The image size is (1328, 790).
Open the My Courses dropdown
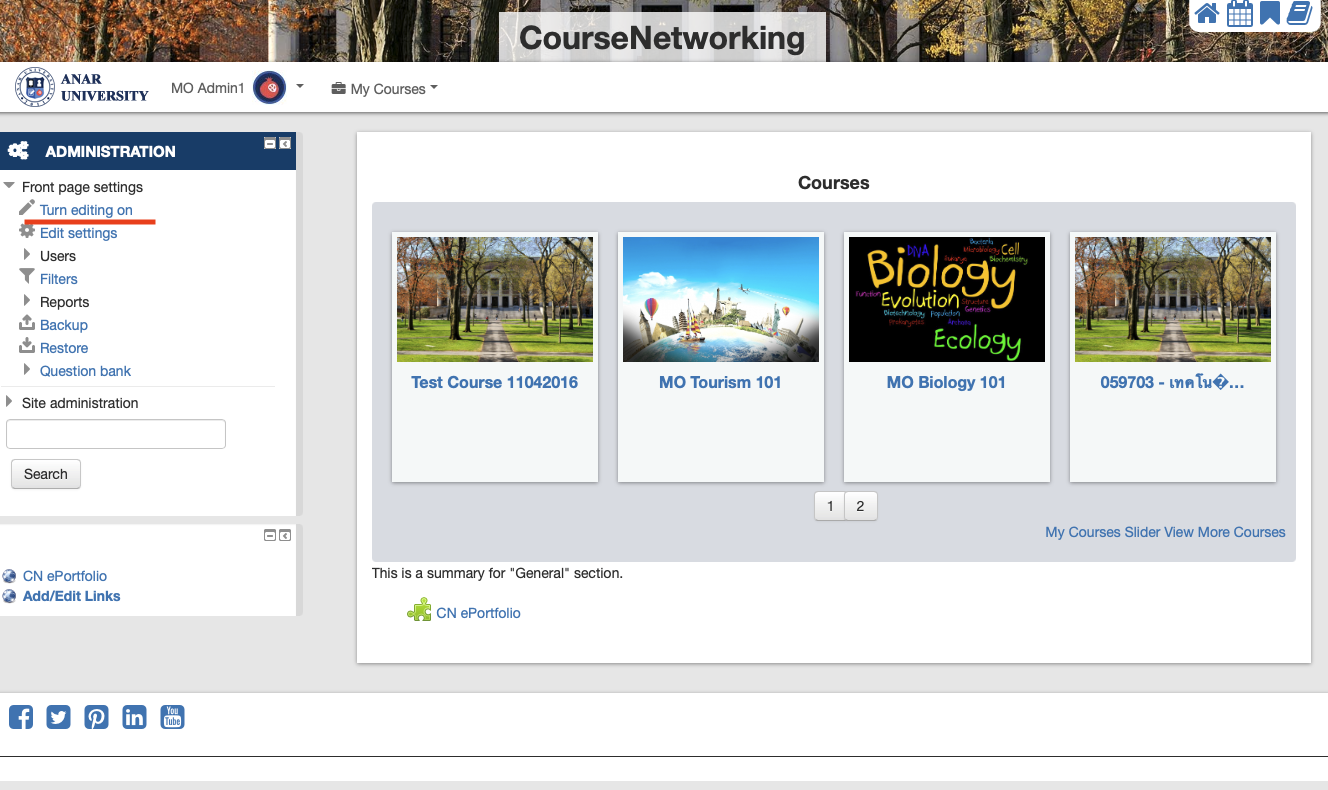coord(385,89)
